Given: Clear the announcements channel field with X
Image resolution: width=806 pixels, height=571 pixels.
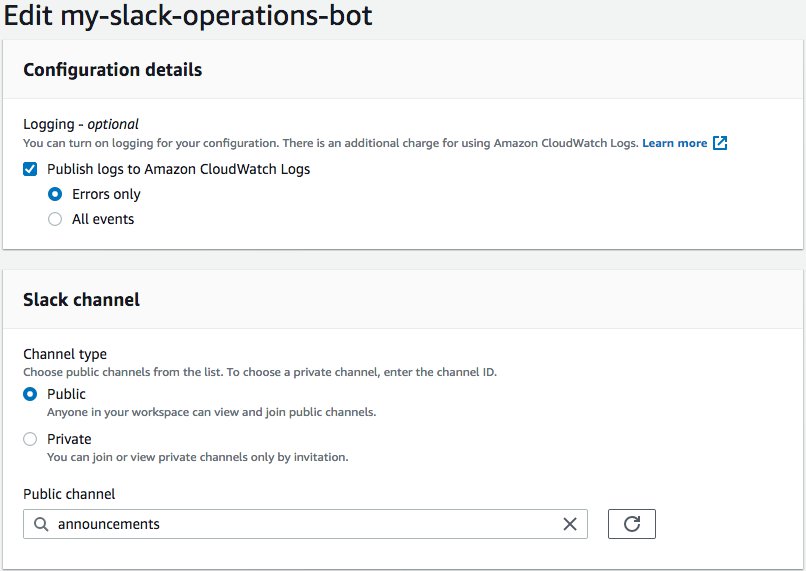Looking at the screenshot, I should click(570, 524).
